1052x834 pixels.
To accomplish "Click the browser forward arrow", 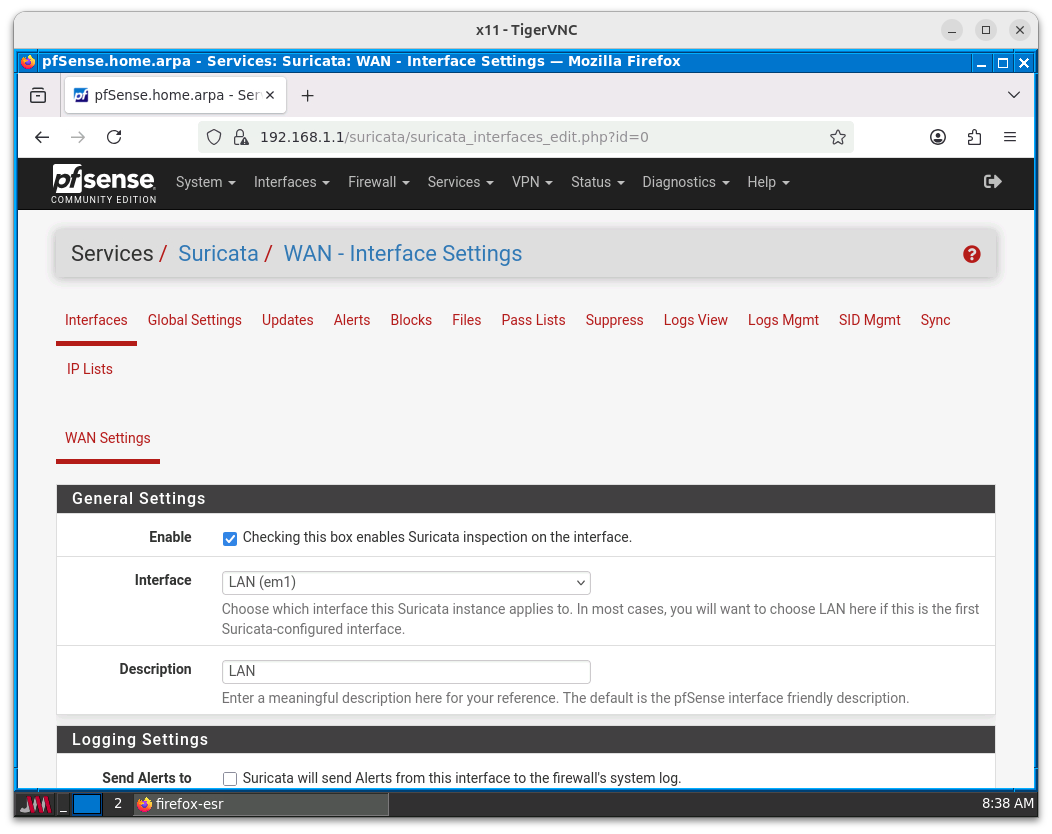I will point(78,138).
